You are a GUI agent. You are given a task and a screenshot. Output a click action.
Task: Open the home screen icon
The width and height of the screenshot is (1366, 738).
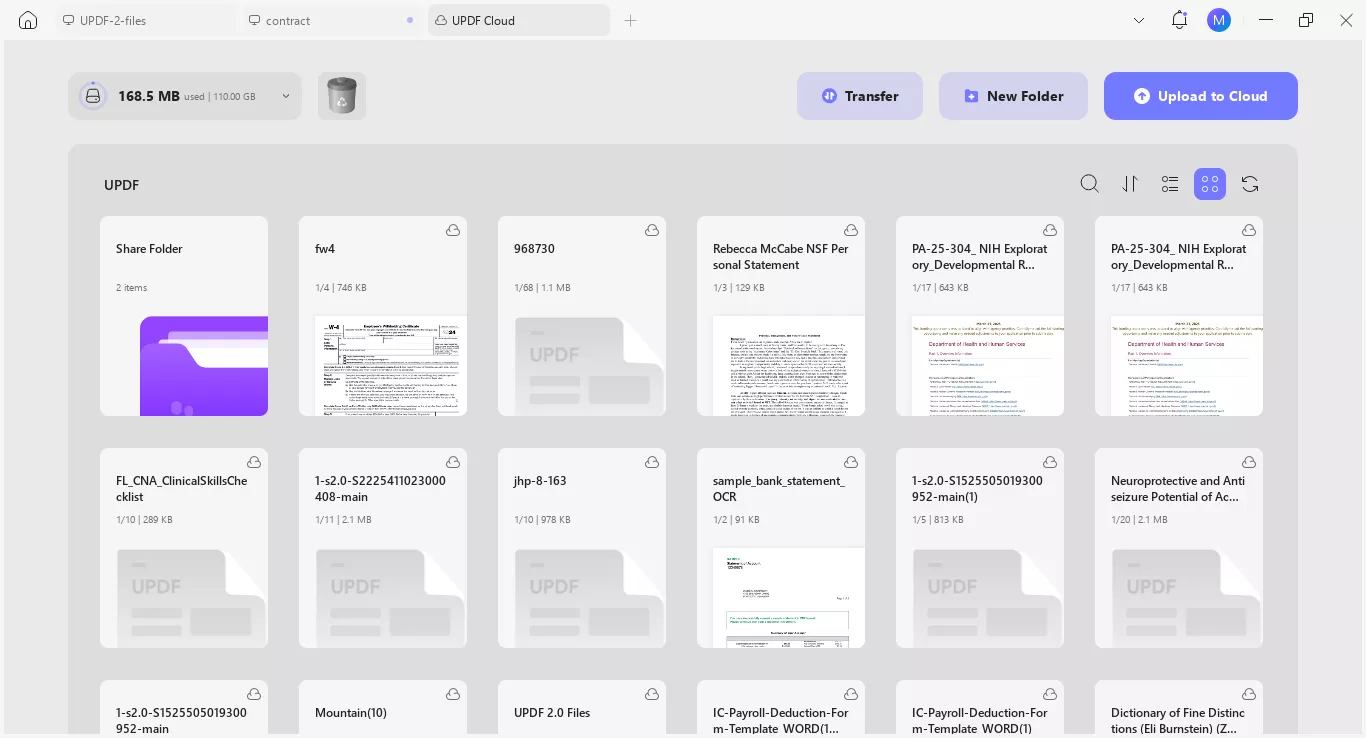coord(27,20)
